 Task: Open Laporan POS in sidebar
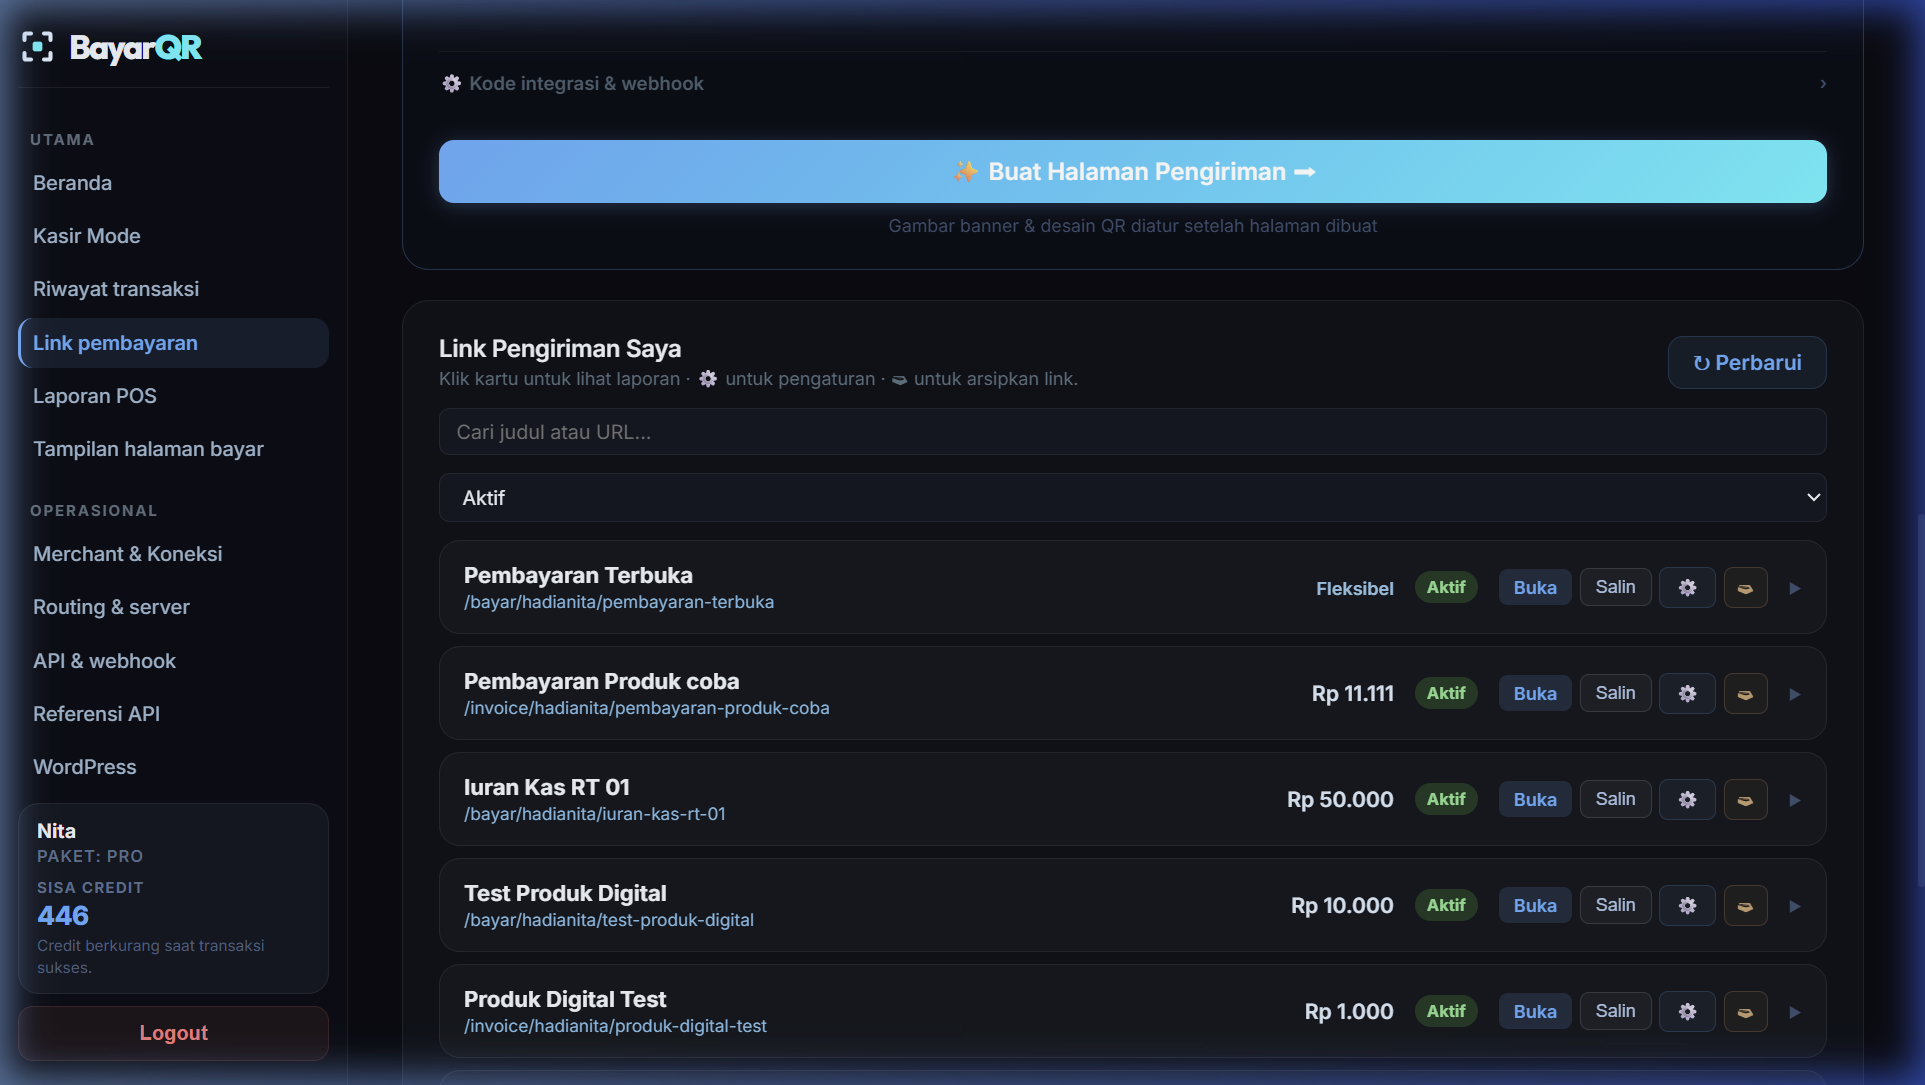(173, 396)
